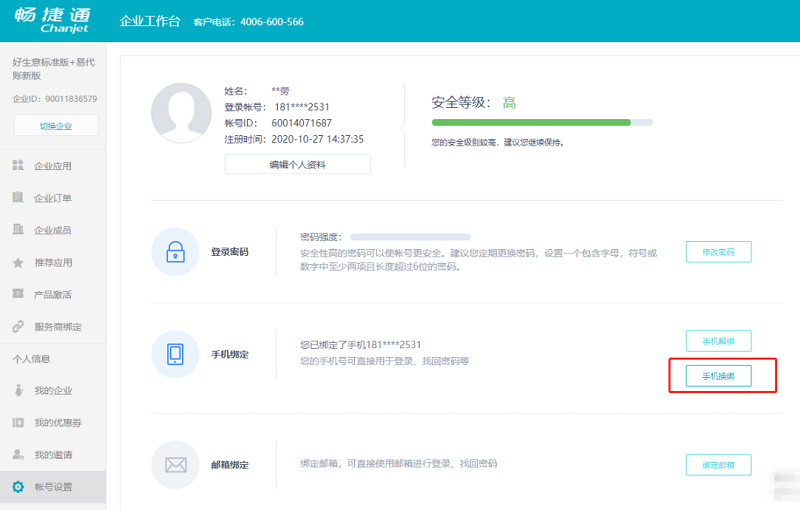Click the 手机换绑 button
The image size is (800, 510).
coord(718,376)
